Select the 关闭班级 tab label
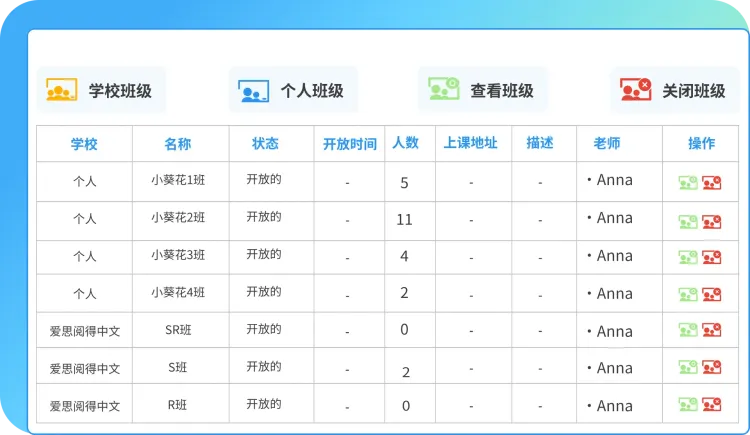This screenshot has height=435, width=750. [x=694, y=90]
